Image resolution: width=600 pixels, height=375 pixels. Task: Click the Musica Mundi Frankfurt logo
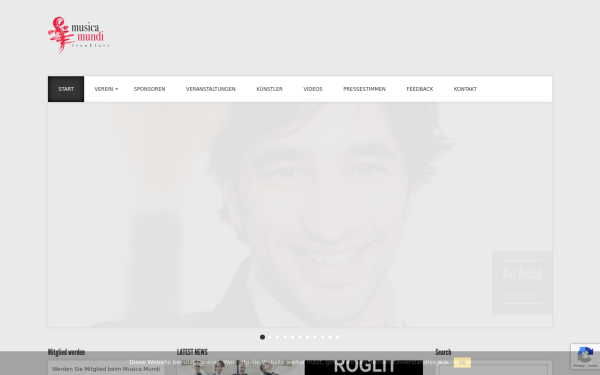79,35
